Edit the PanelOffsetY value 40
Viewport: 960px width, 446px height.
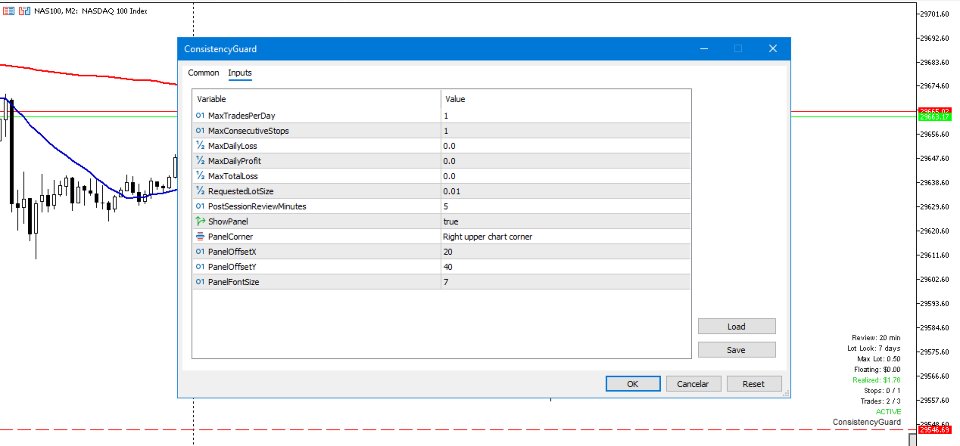[x=566, y=266]
